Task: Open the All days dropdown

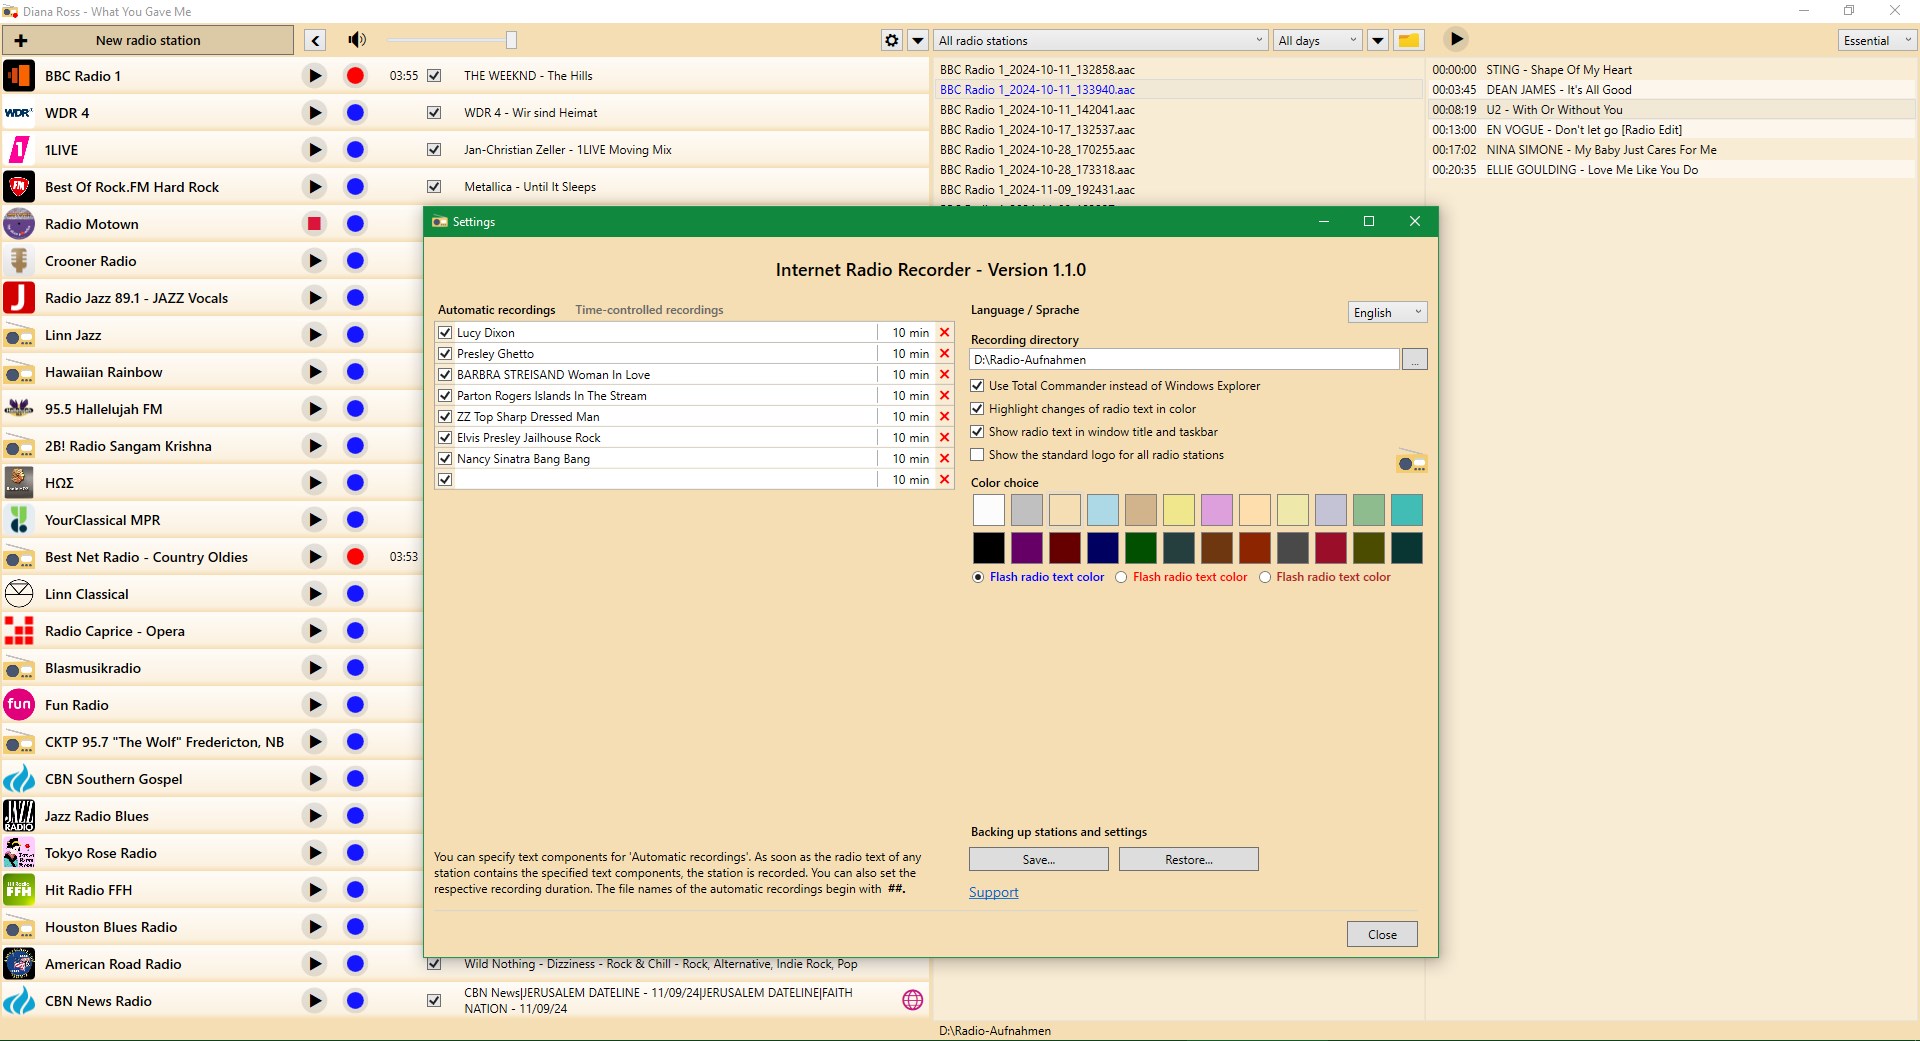Action: coord(1317,40)
